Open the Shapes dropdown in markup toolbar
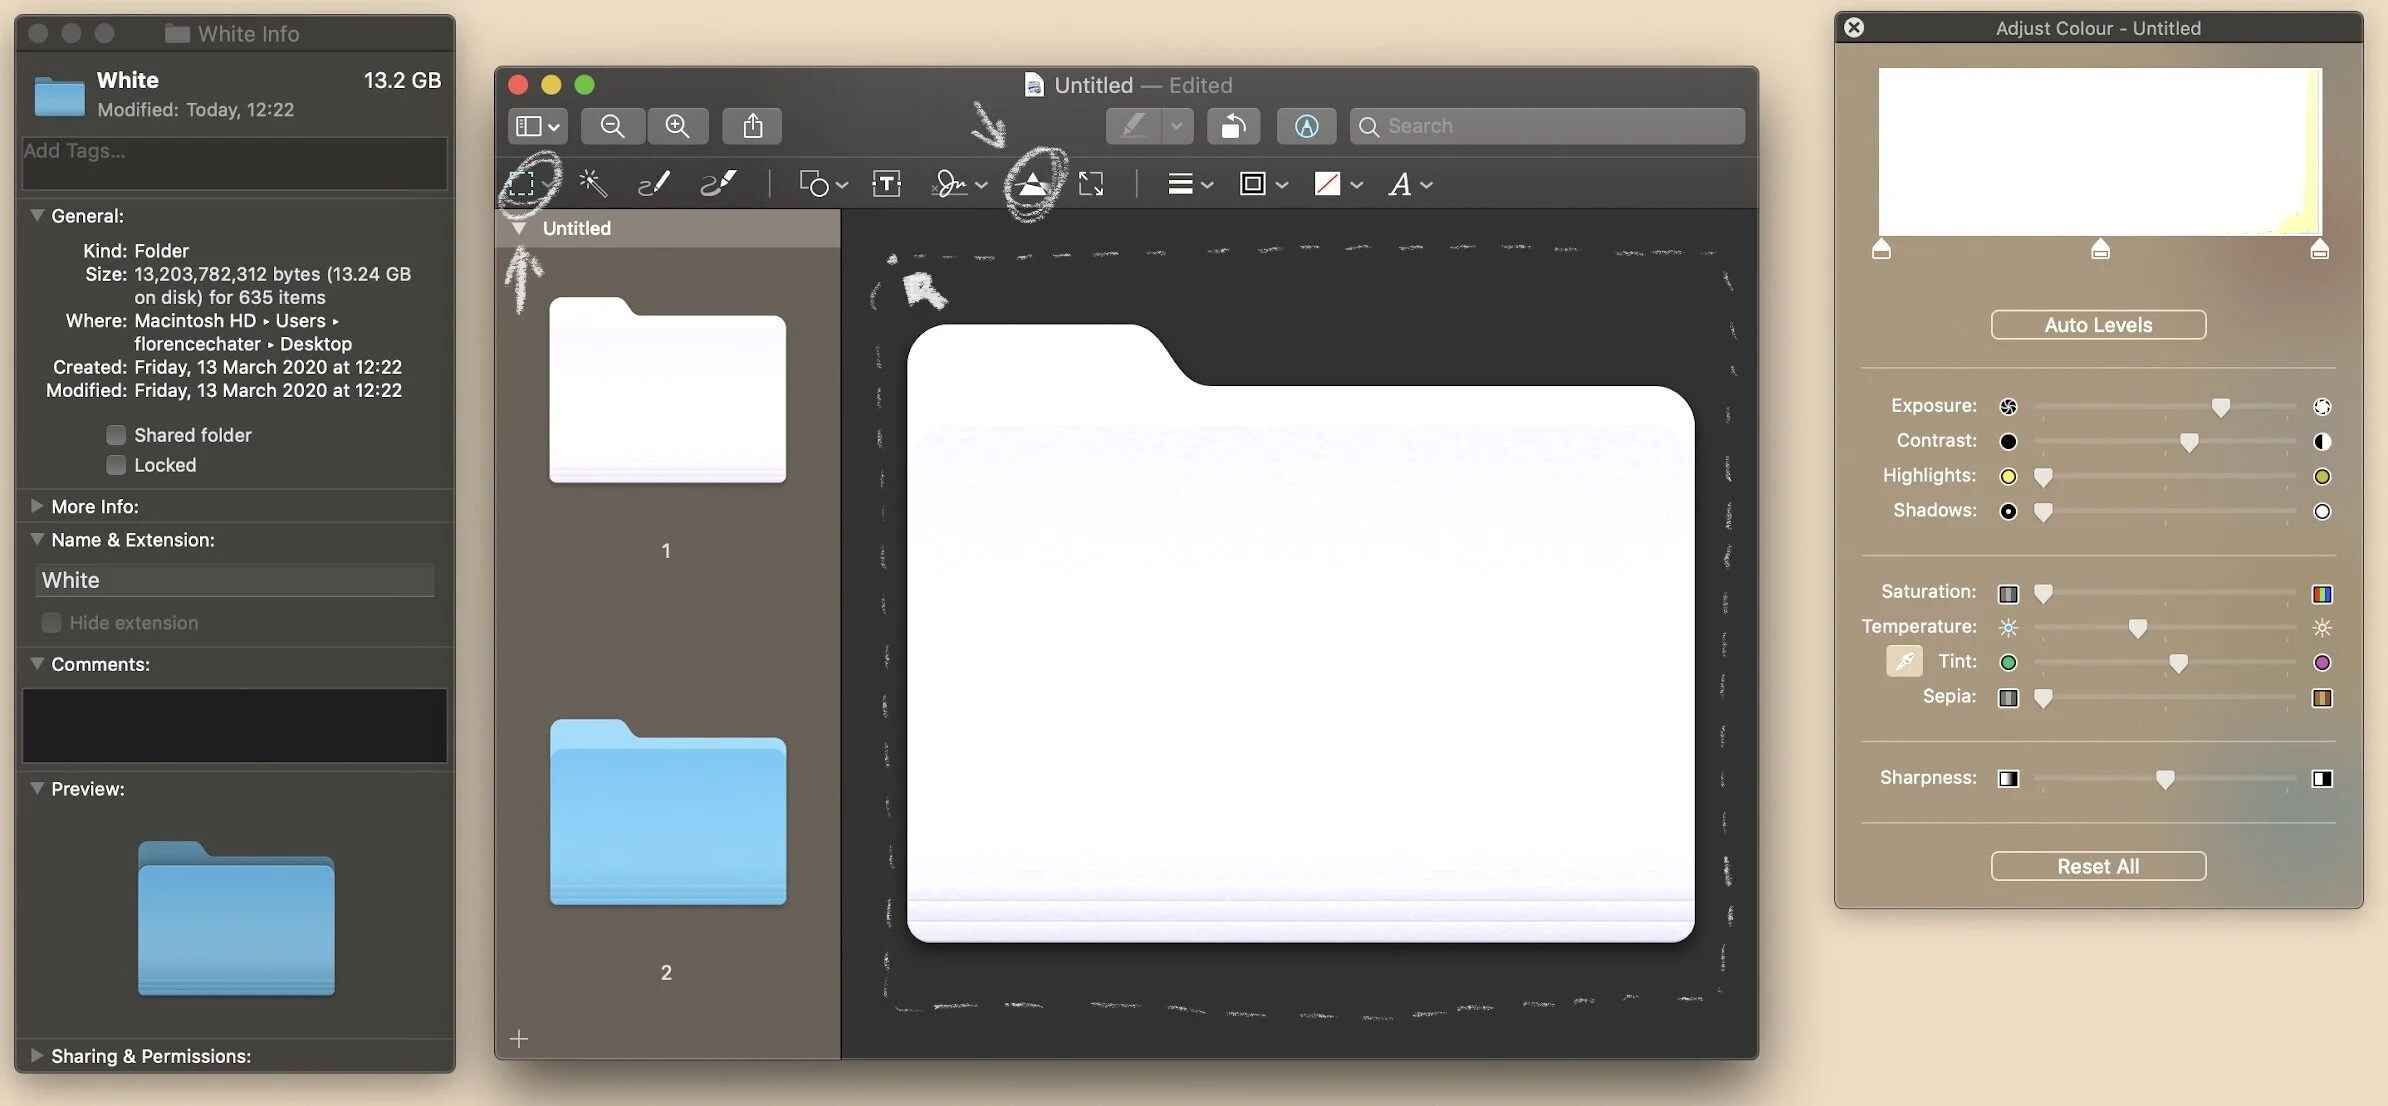This screenshot has height=1106, width=2388. click(823, 184)
